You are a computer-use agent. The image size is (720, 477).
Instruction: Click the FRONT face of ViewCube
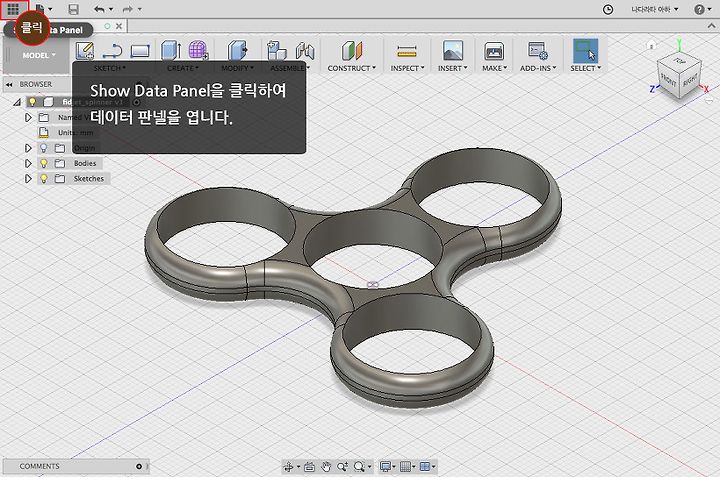pos(668,80)
